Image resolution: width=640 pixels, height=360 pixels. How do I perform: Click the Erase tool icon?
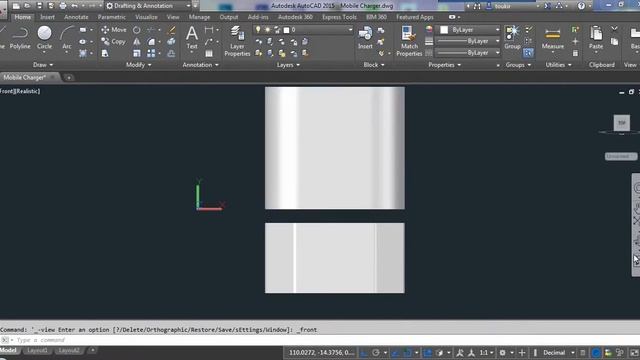coord(171,30)
